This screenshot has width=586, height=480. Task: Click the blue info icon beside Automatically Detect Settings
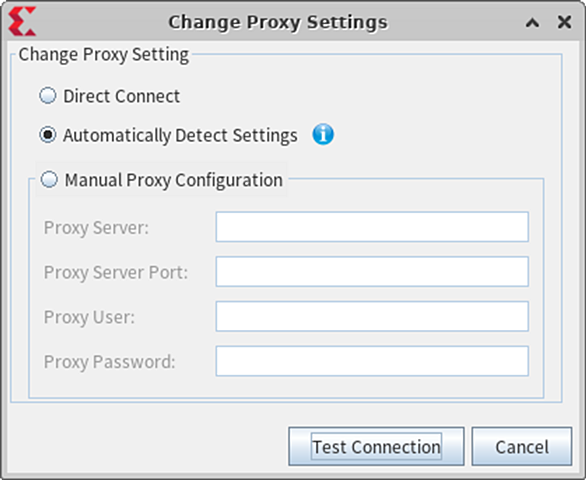323,134
